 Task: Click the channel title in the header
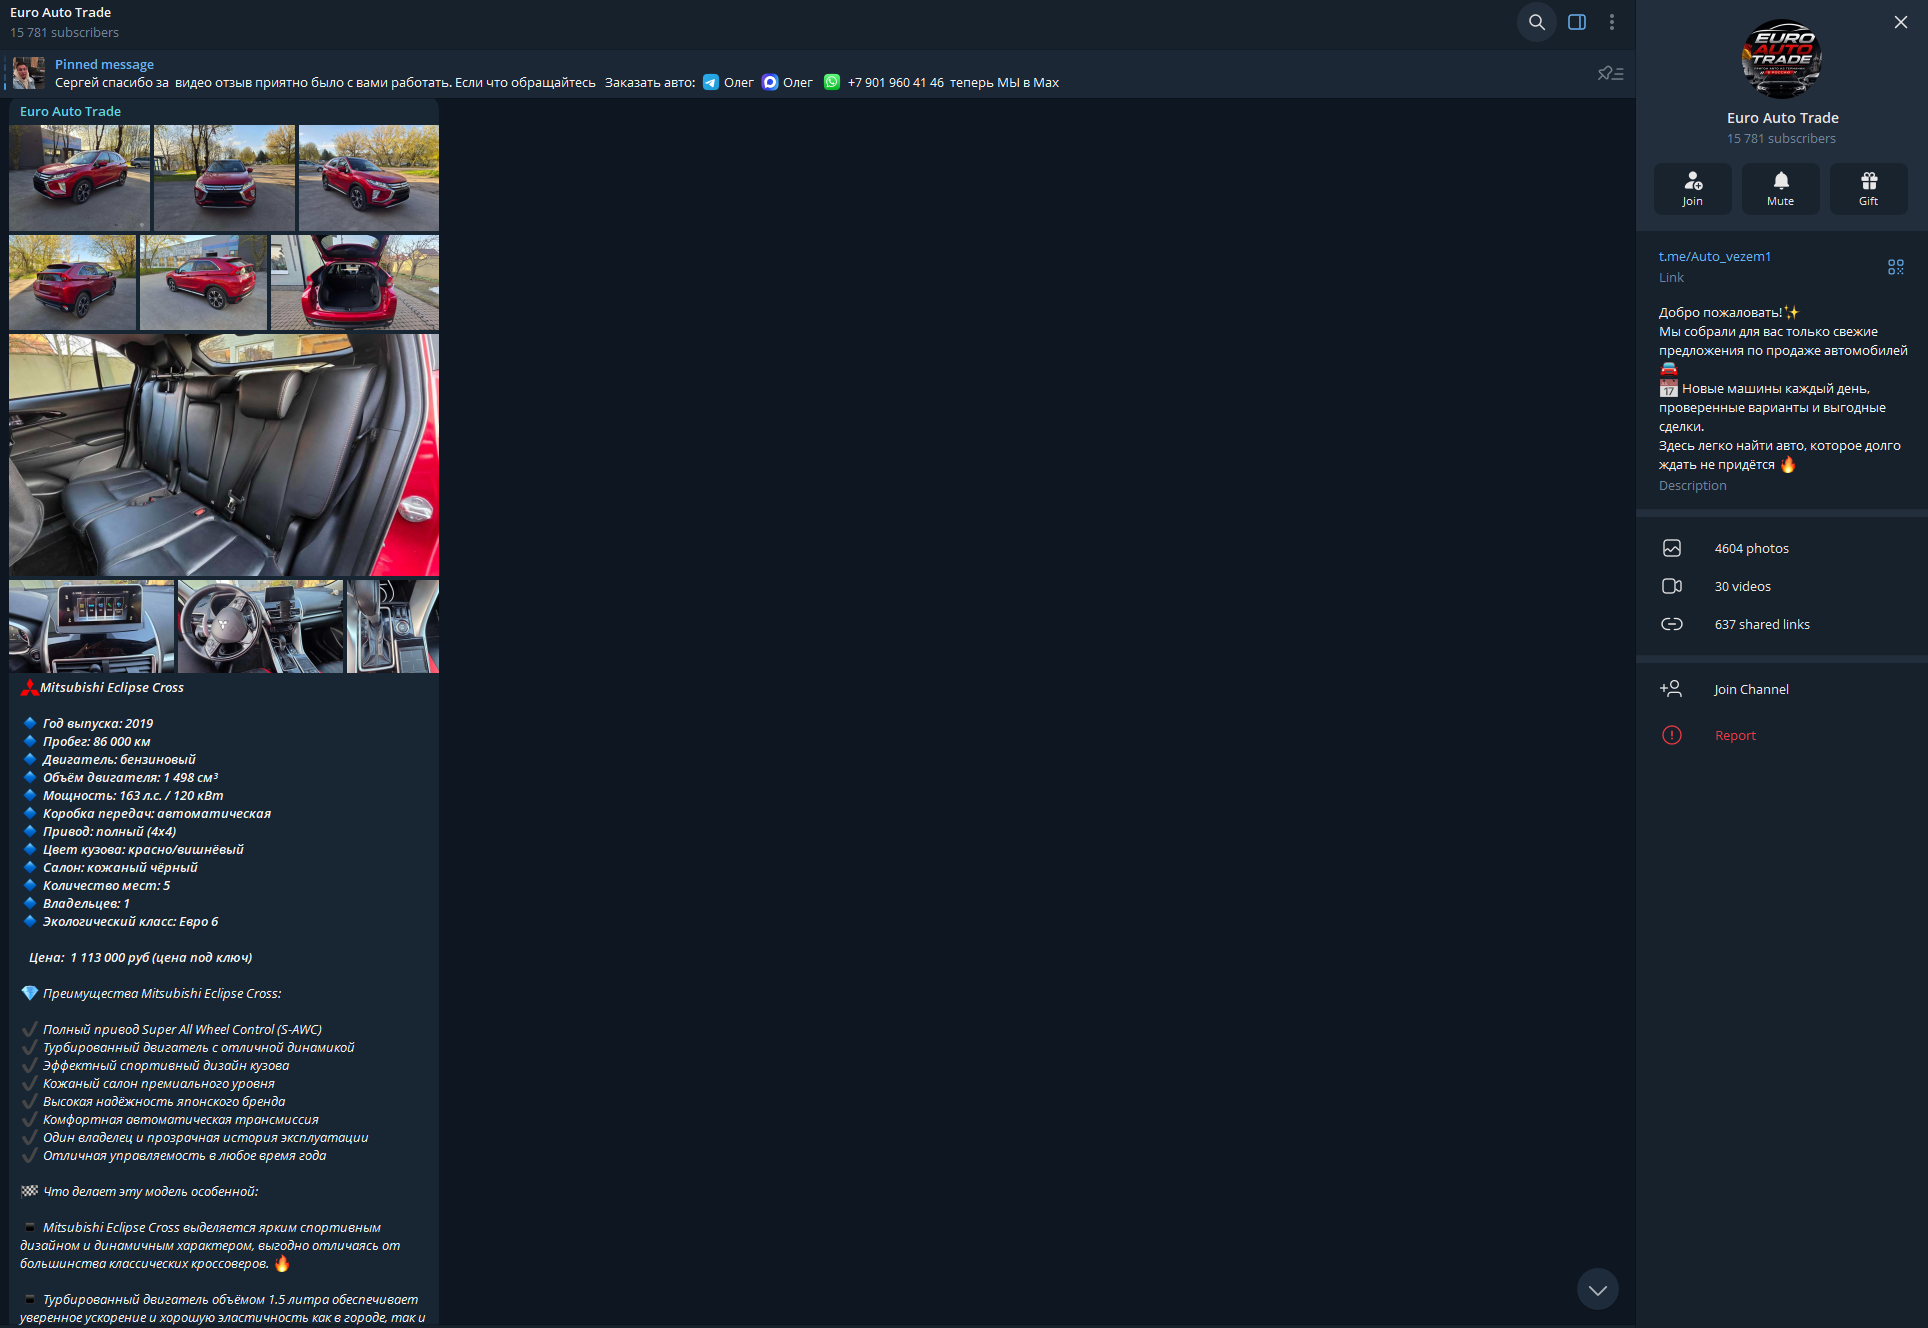(61, 13)
